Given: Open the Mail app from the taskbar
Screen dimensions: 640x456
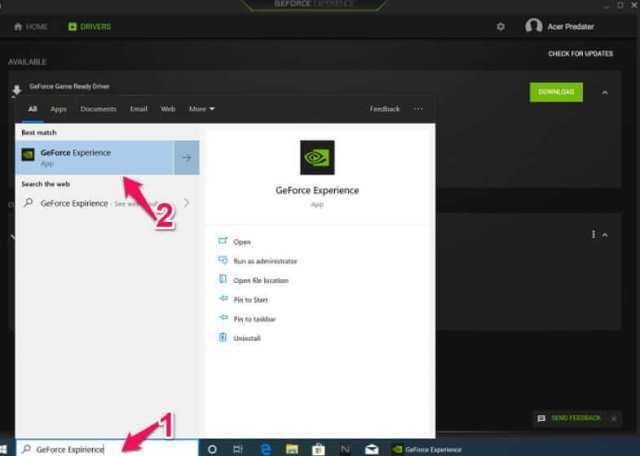Looking at the screenshot, I should click(x=371, y=449).
